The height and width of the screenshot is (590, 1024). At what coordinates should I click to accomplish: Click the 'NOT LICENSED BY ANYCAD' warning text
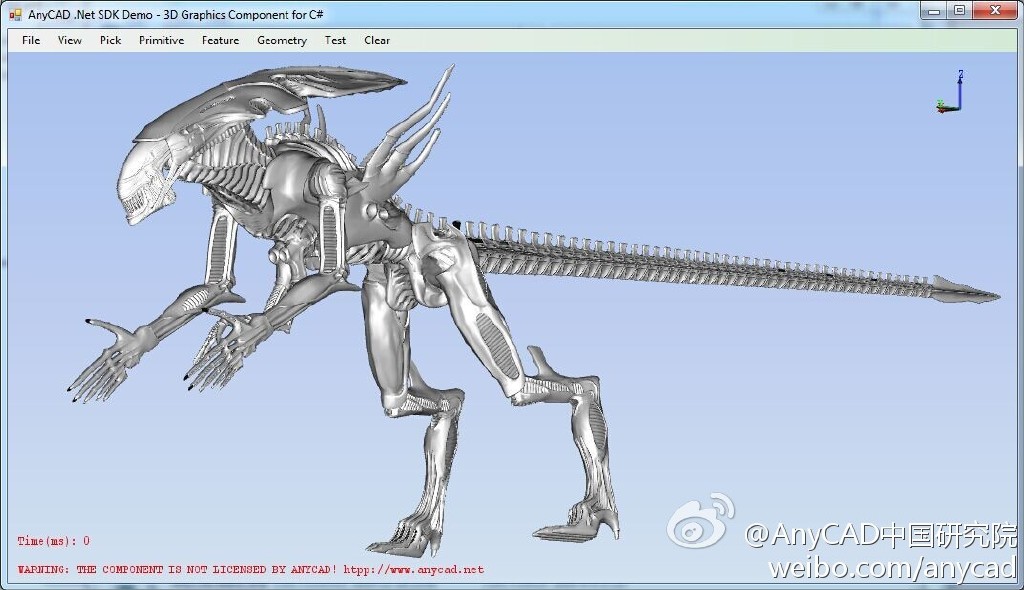(251, 570)
